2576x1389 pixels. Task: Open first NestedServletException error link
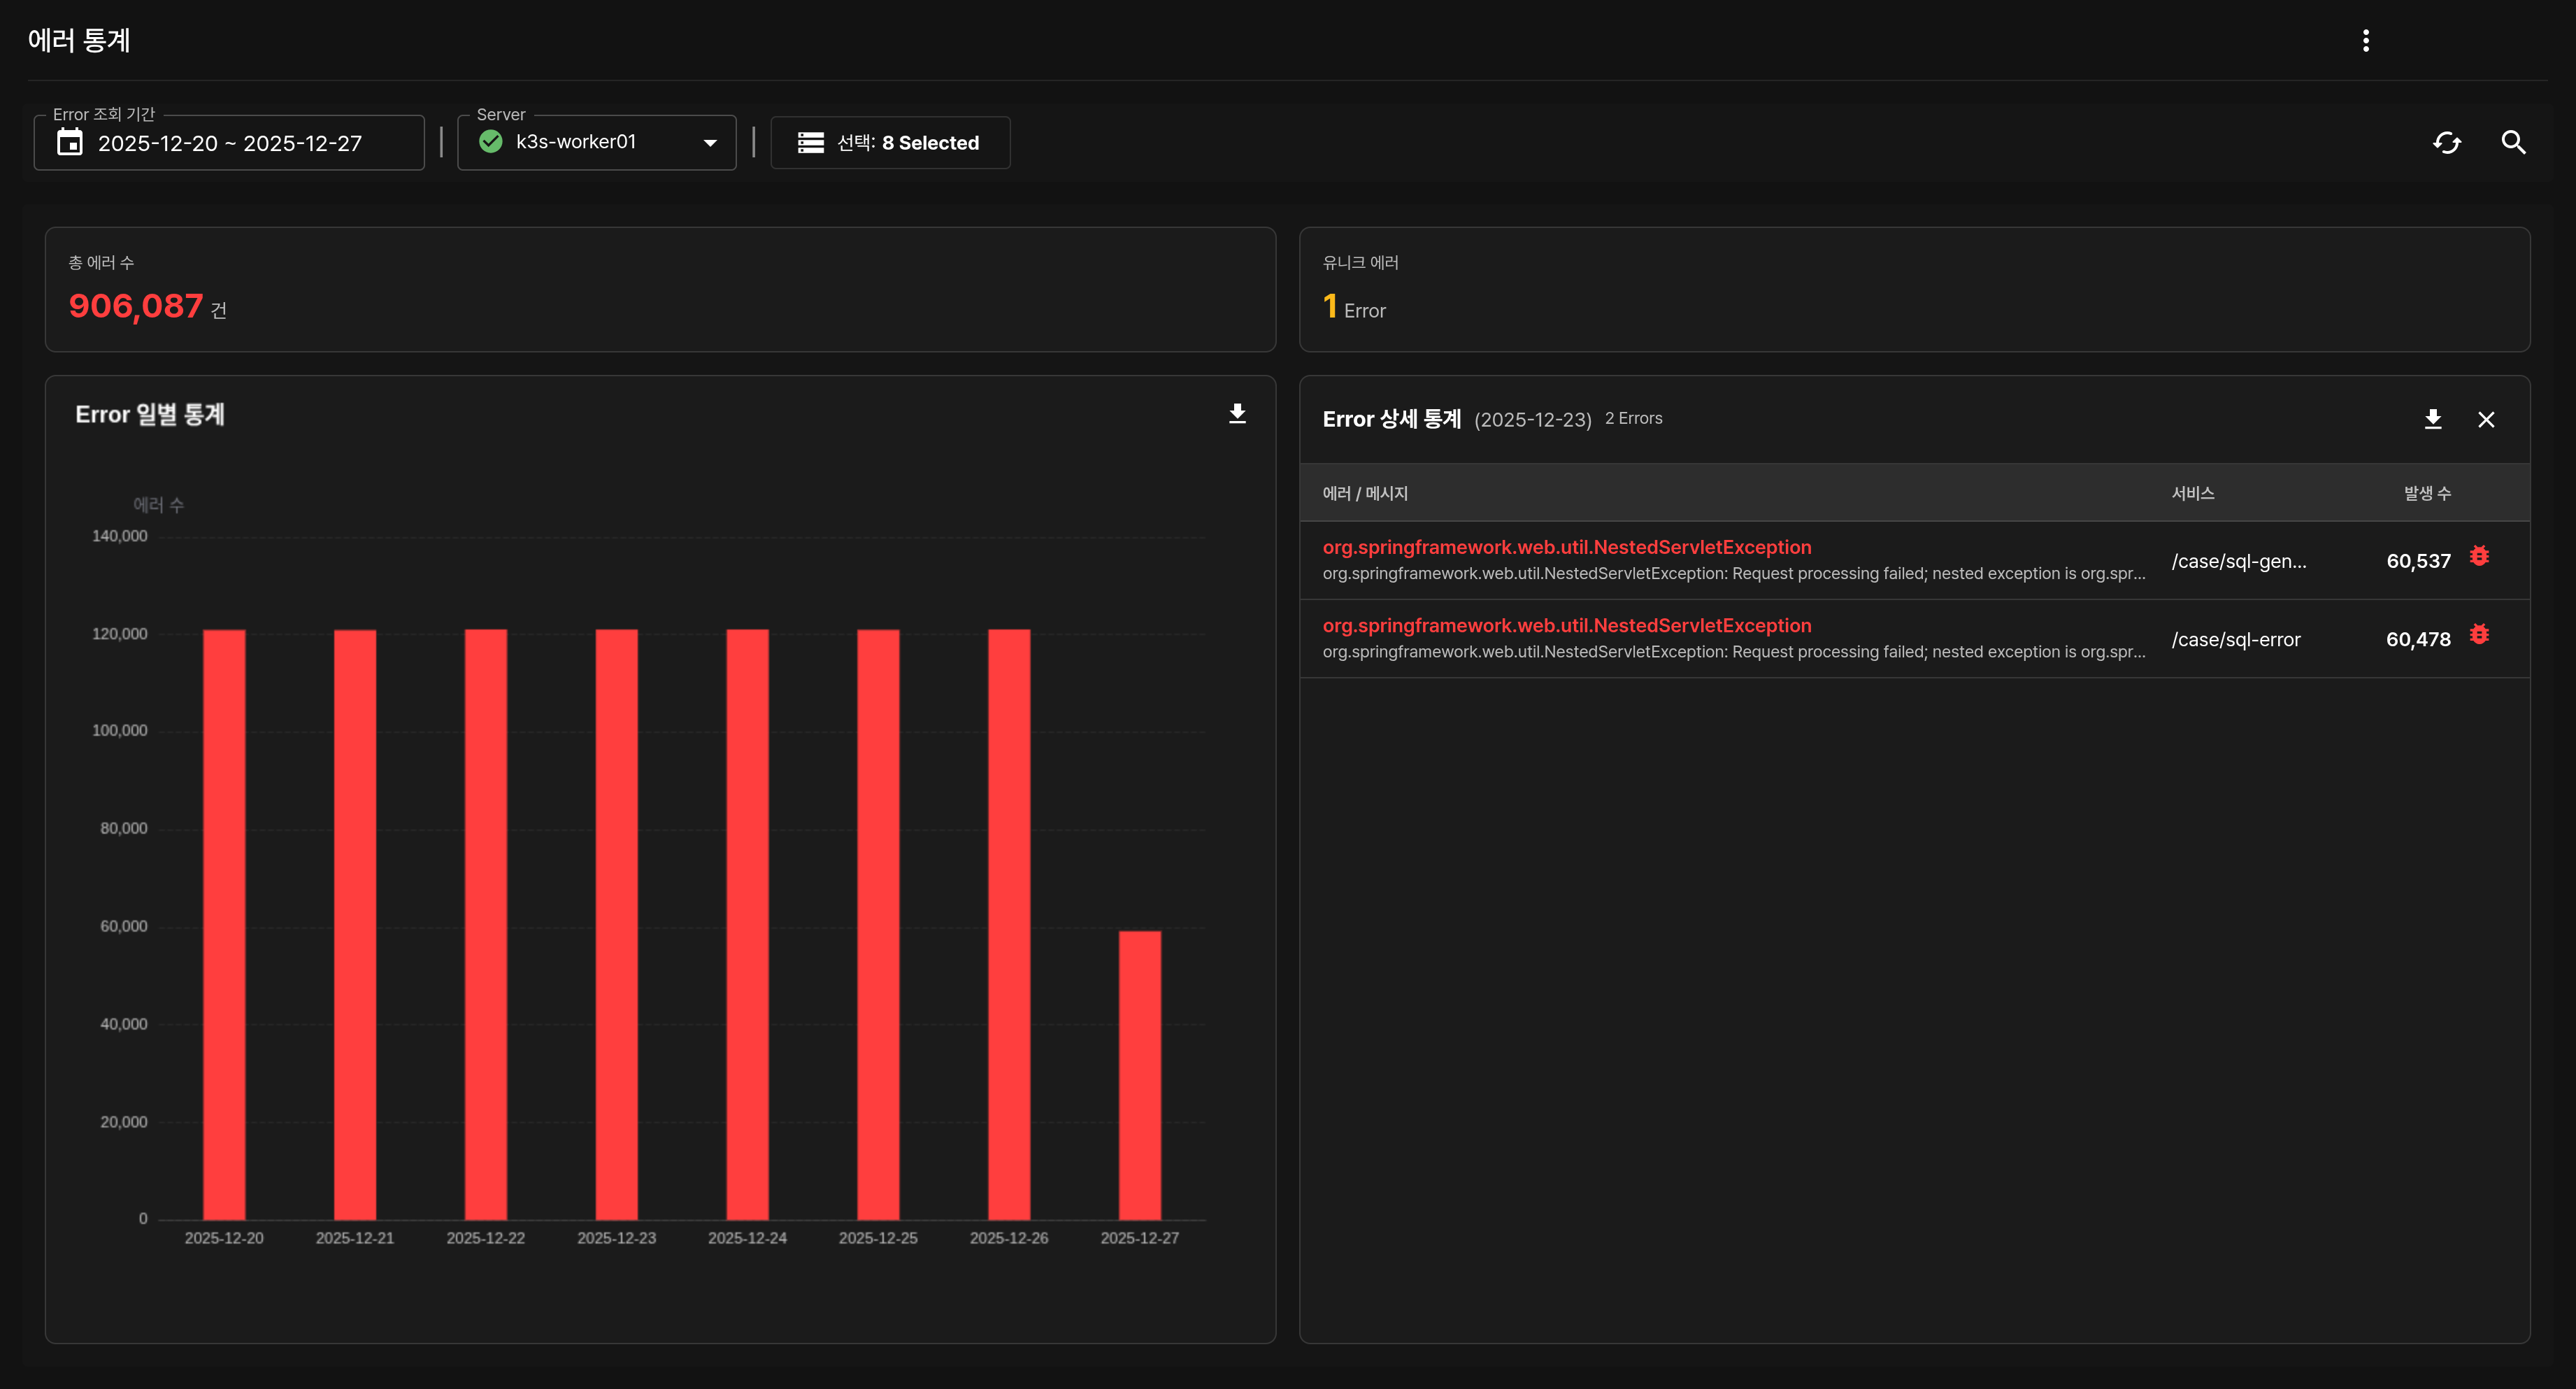[x=1566, y=547]
